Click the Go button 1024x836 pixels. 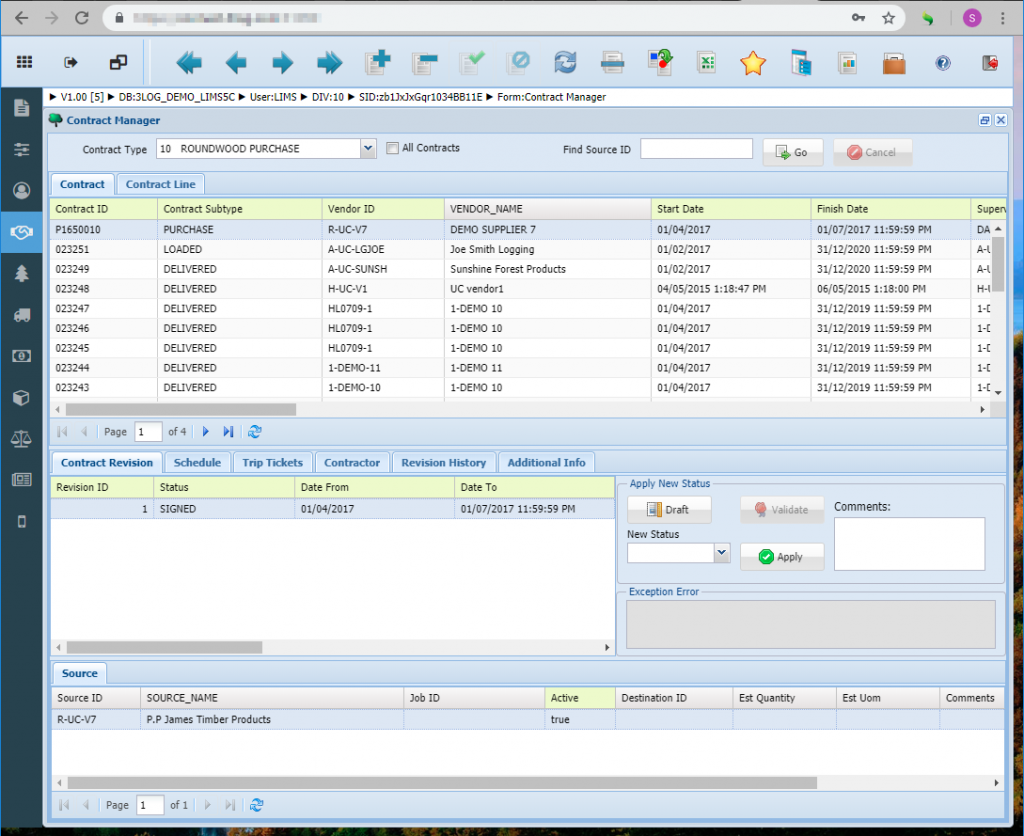click(793, 151)
